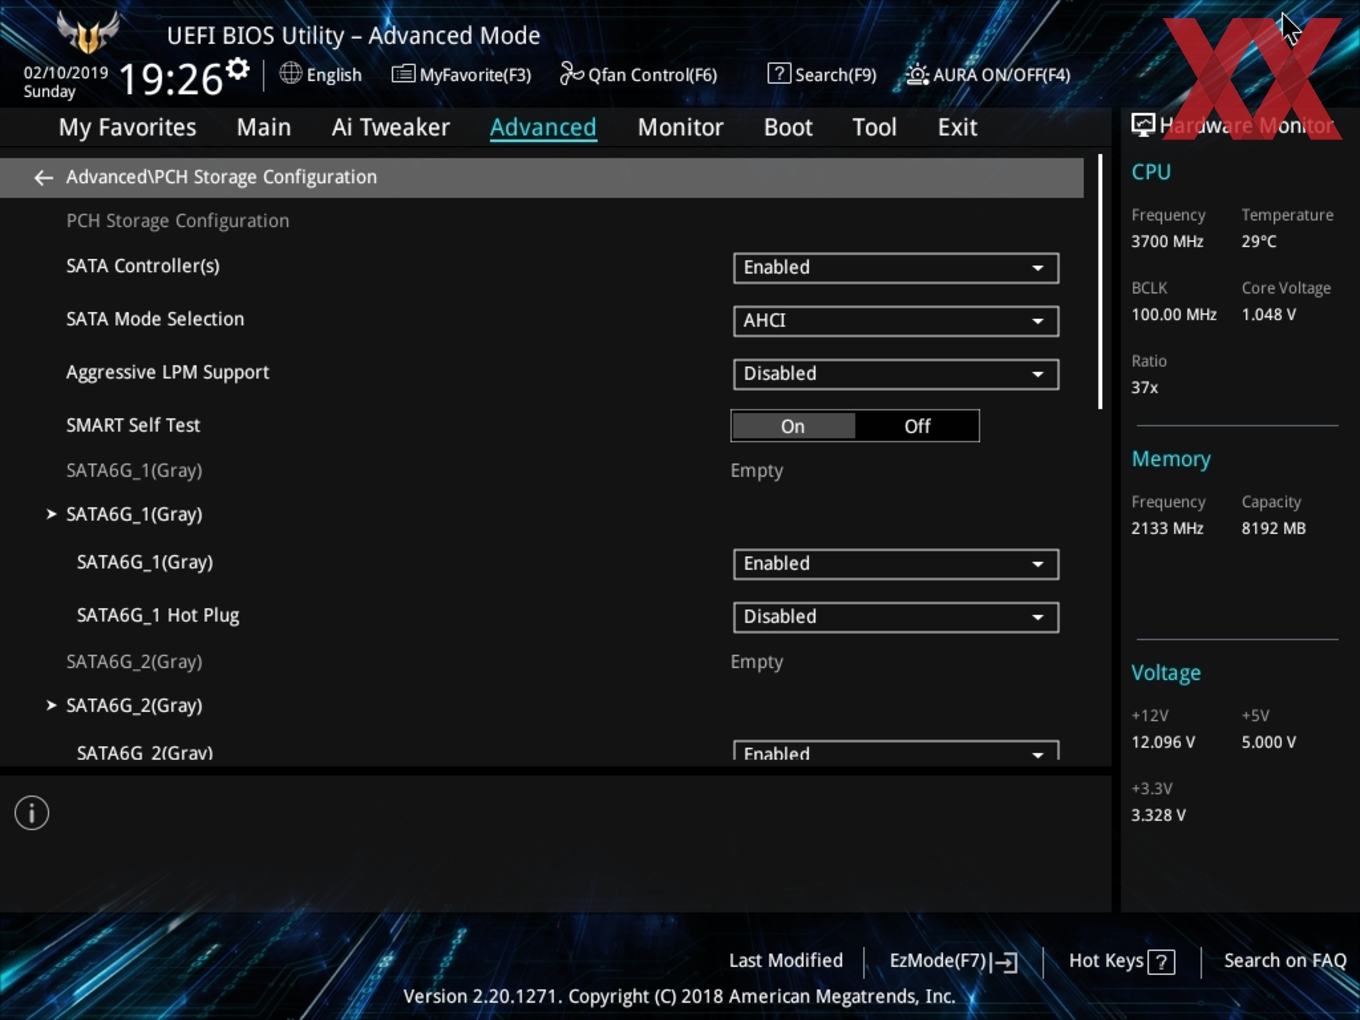The height and width of the screenshot is (1020, 1360).
Task: Open the Tool tab
Action: pos(874,127)
